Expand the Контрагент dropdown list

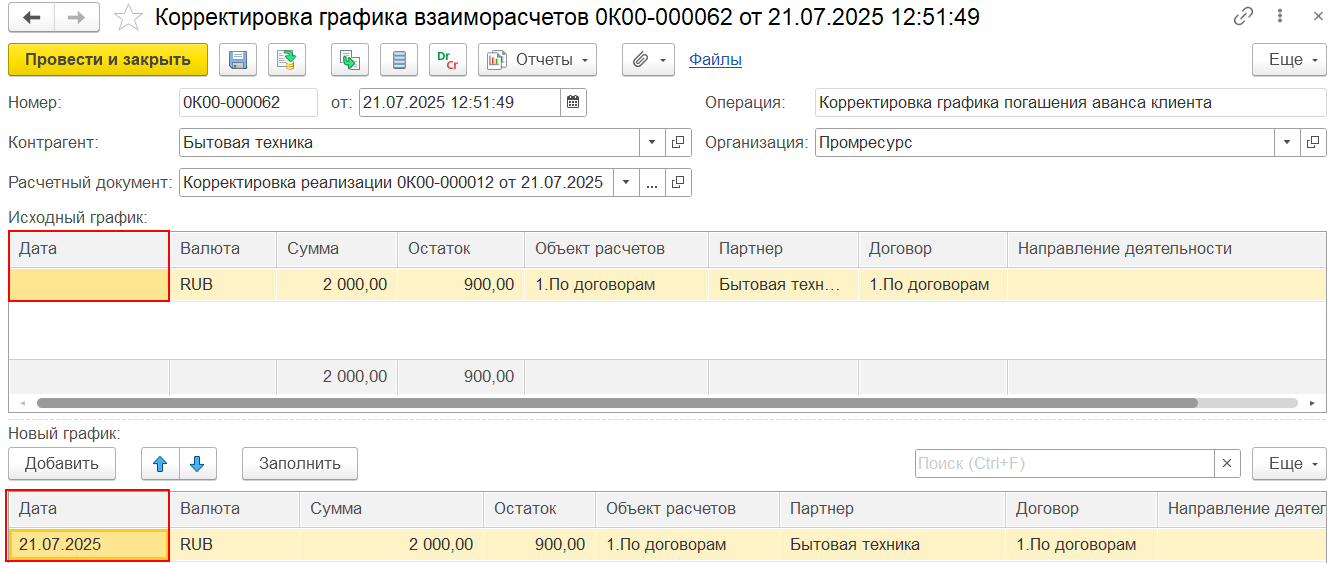coord(652,142)
